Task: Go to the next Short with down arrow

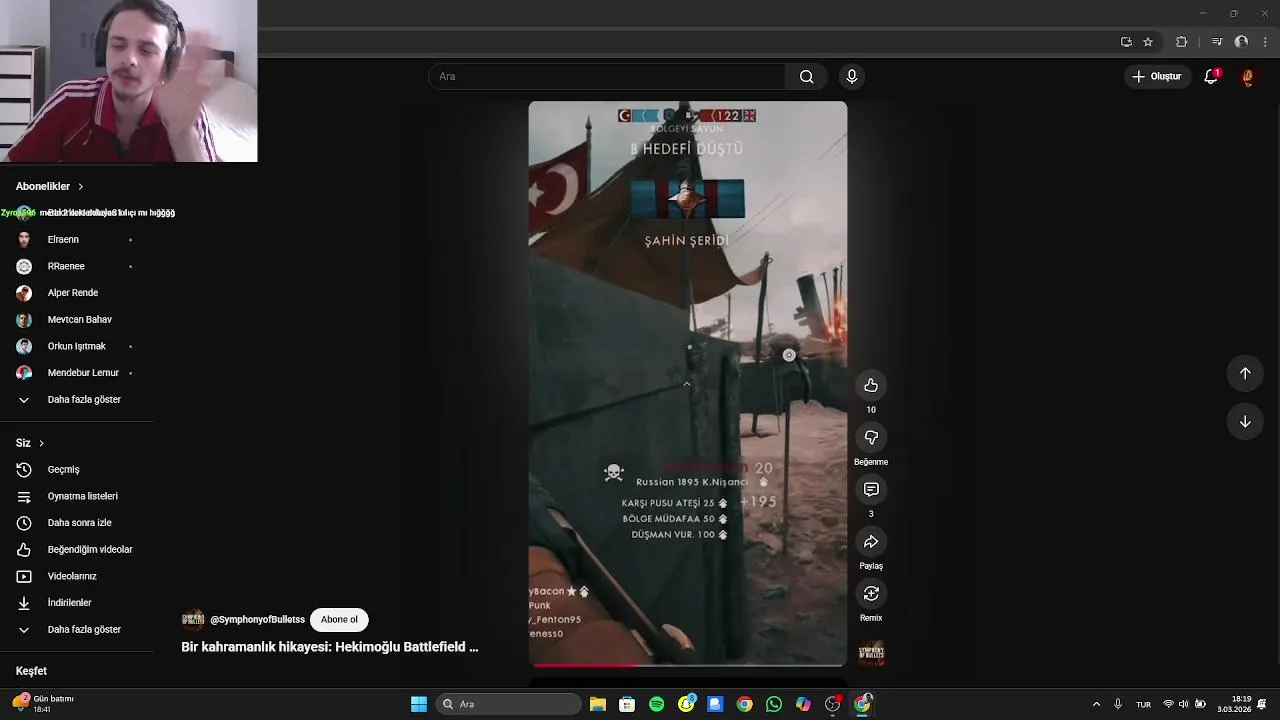Action: (1245, 421)
